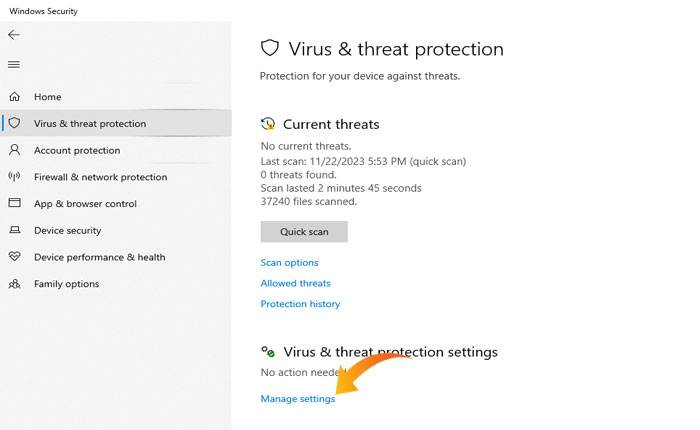
Task: Click the Device security laptop icon
Action: pos(15,230)
